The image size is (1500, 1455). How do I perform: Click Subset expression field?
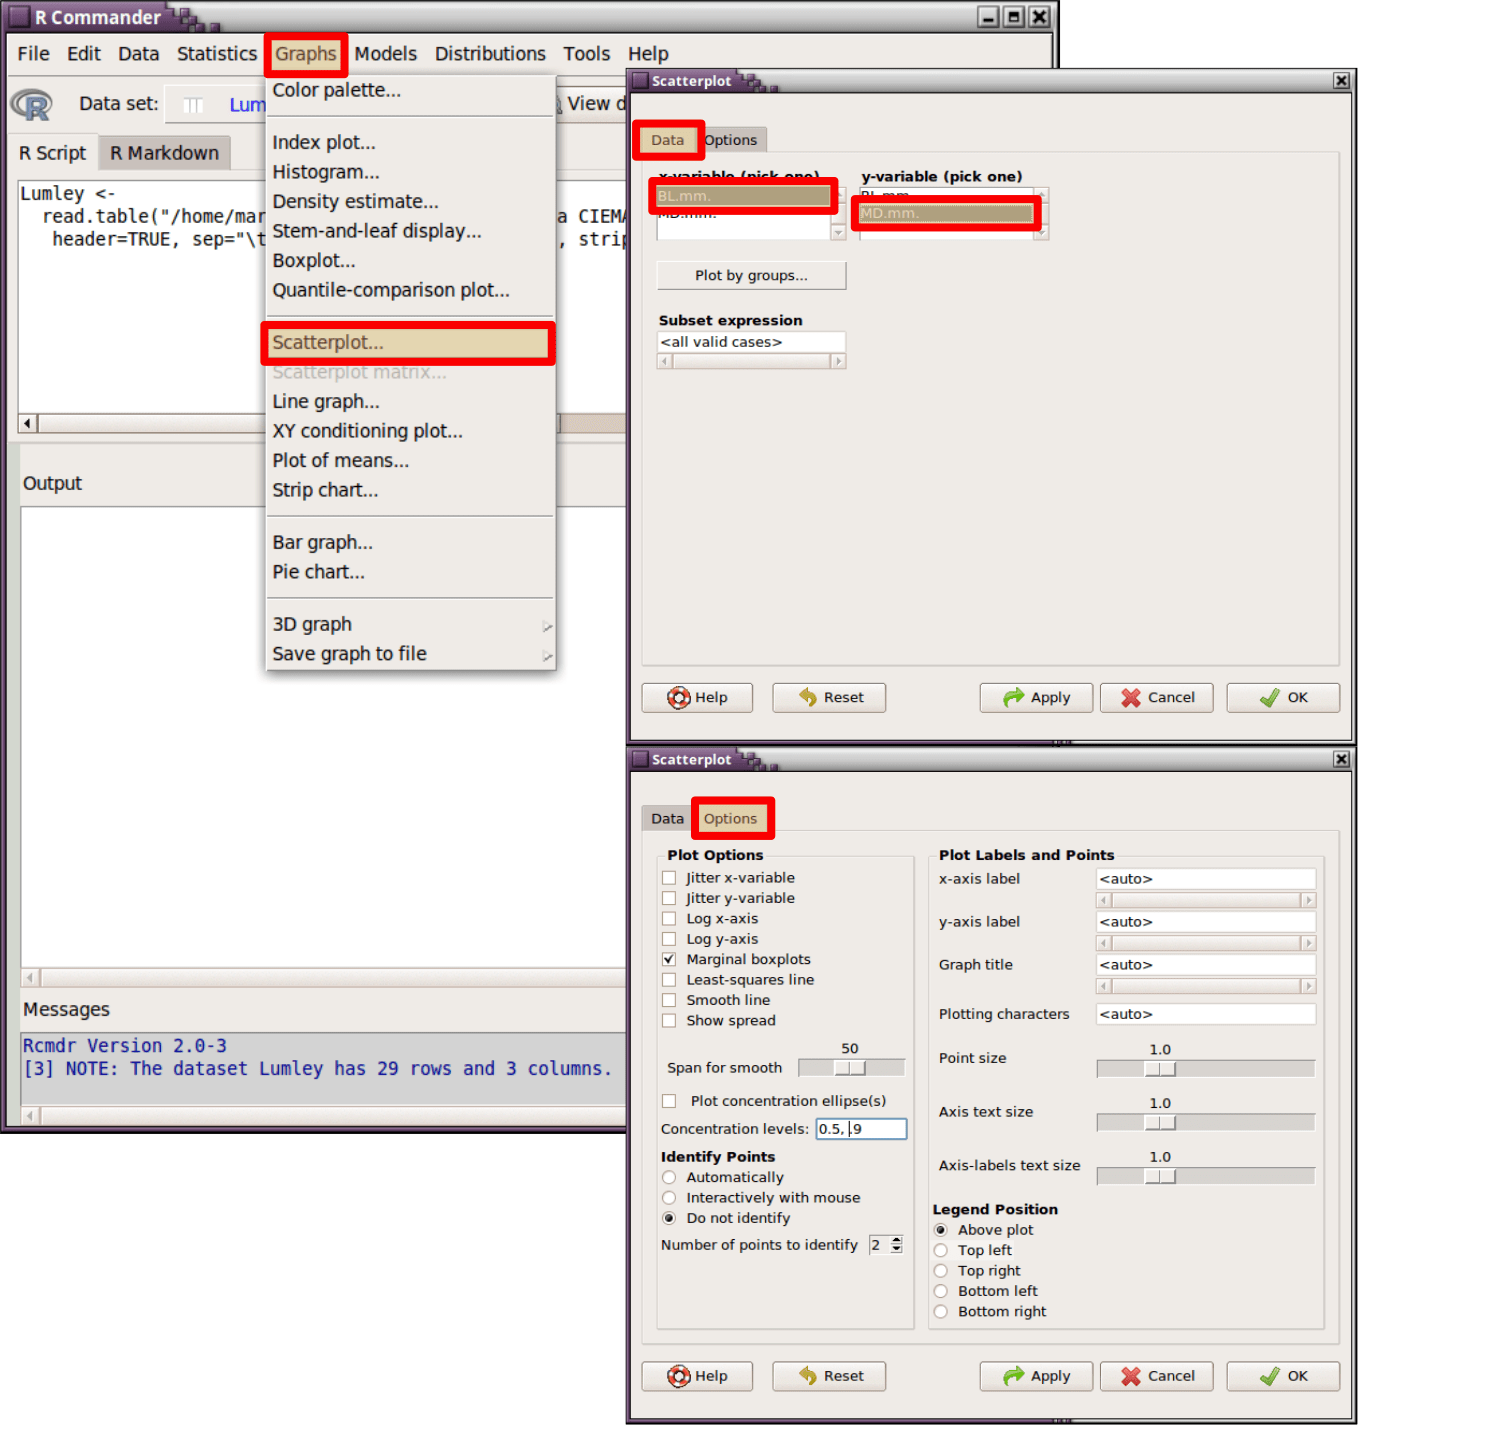tap(751, 342)
